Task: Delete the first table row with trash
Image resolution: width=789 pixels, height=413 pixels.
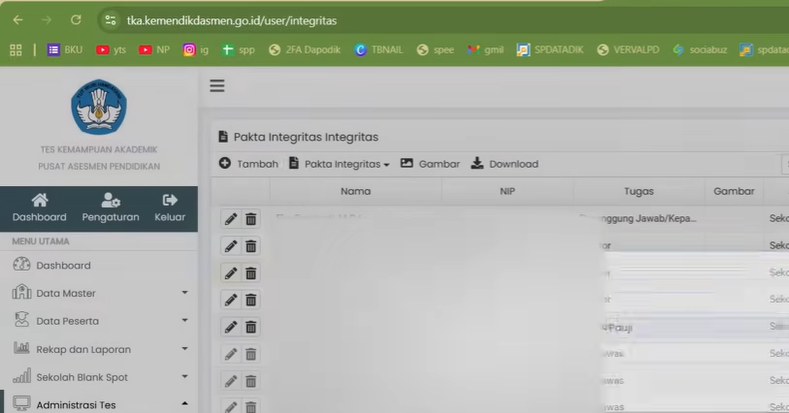Action: coord(251,219)
